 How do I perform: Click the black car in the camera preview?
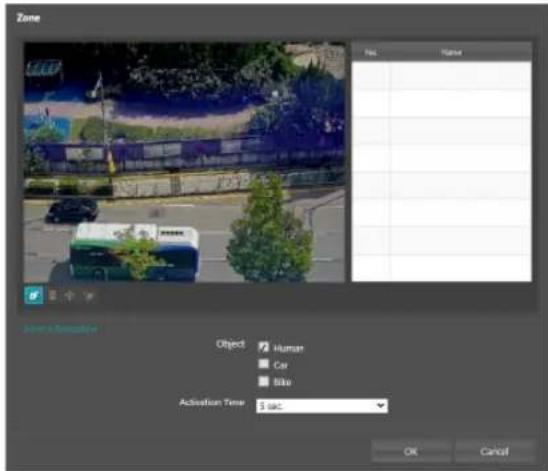coord(72,210)
